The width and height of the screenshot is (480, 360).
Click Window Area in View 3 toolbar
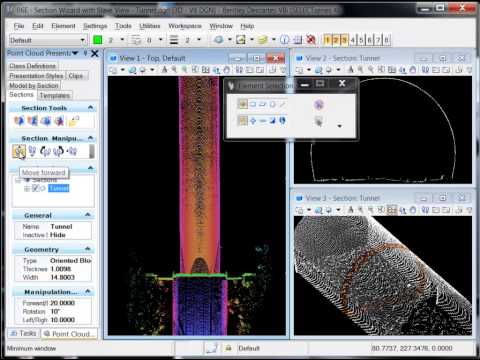tap(381, 210)
